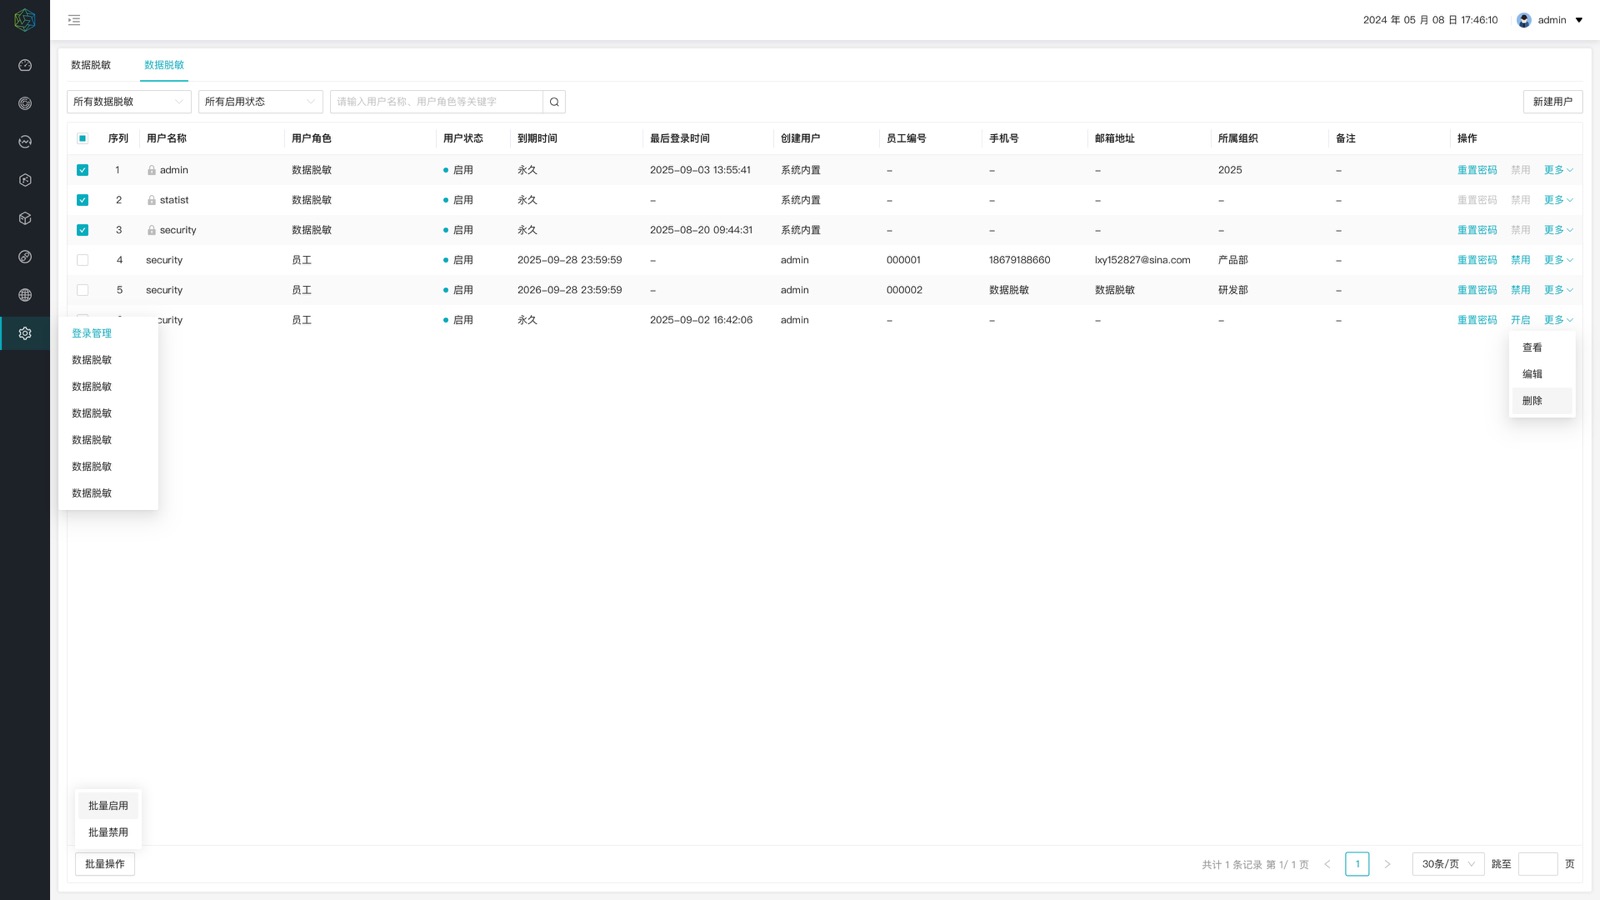
Task: Switch to the active 数据脱敏 tab
Action: point(164,65)
